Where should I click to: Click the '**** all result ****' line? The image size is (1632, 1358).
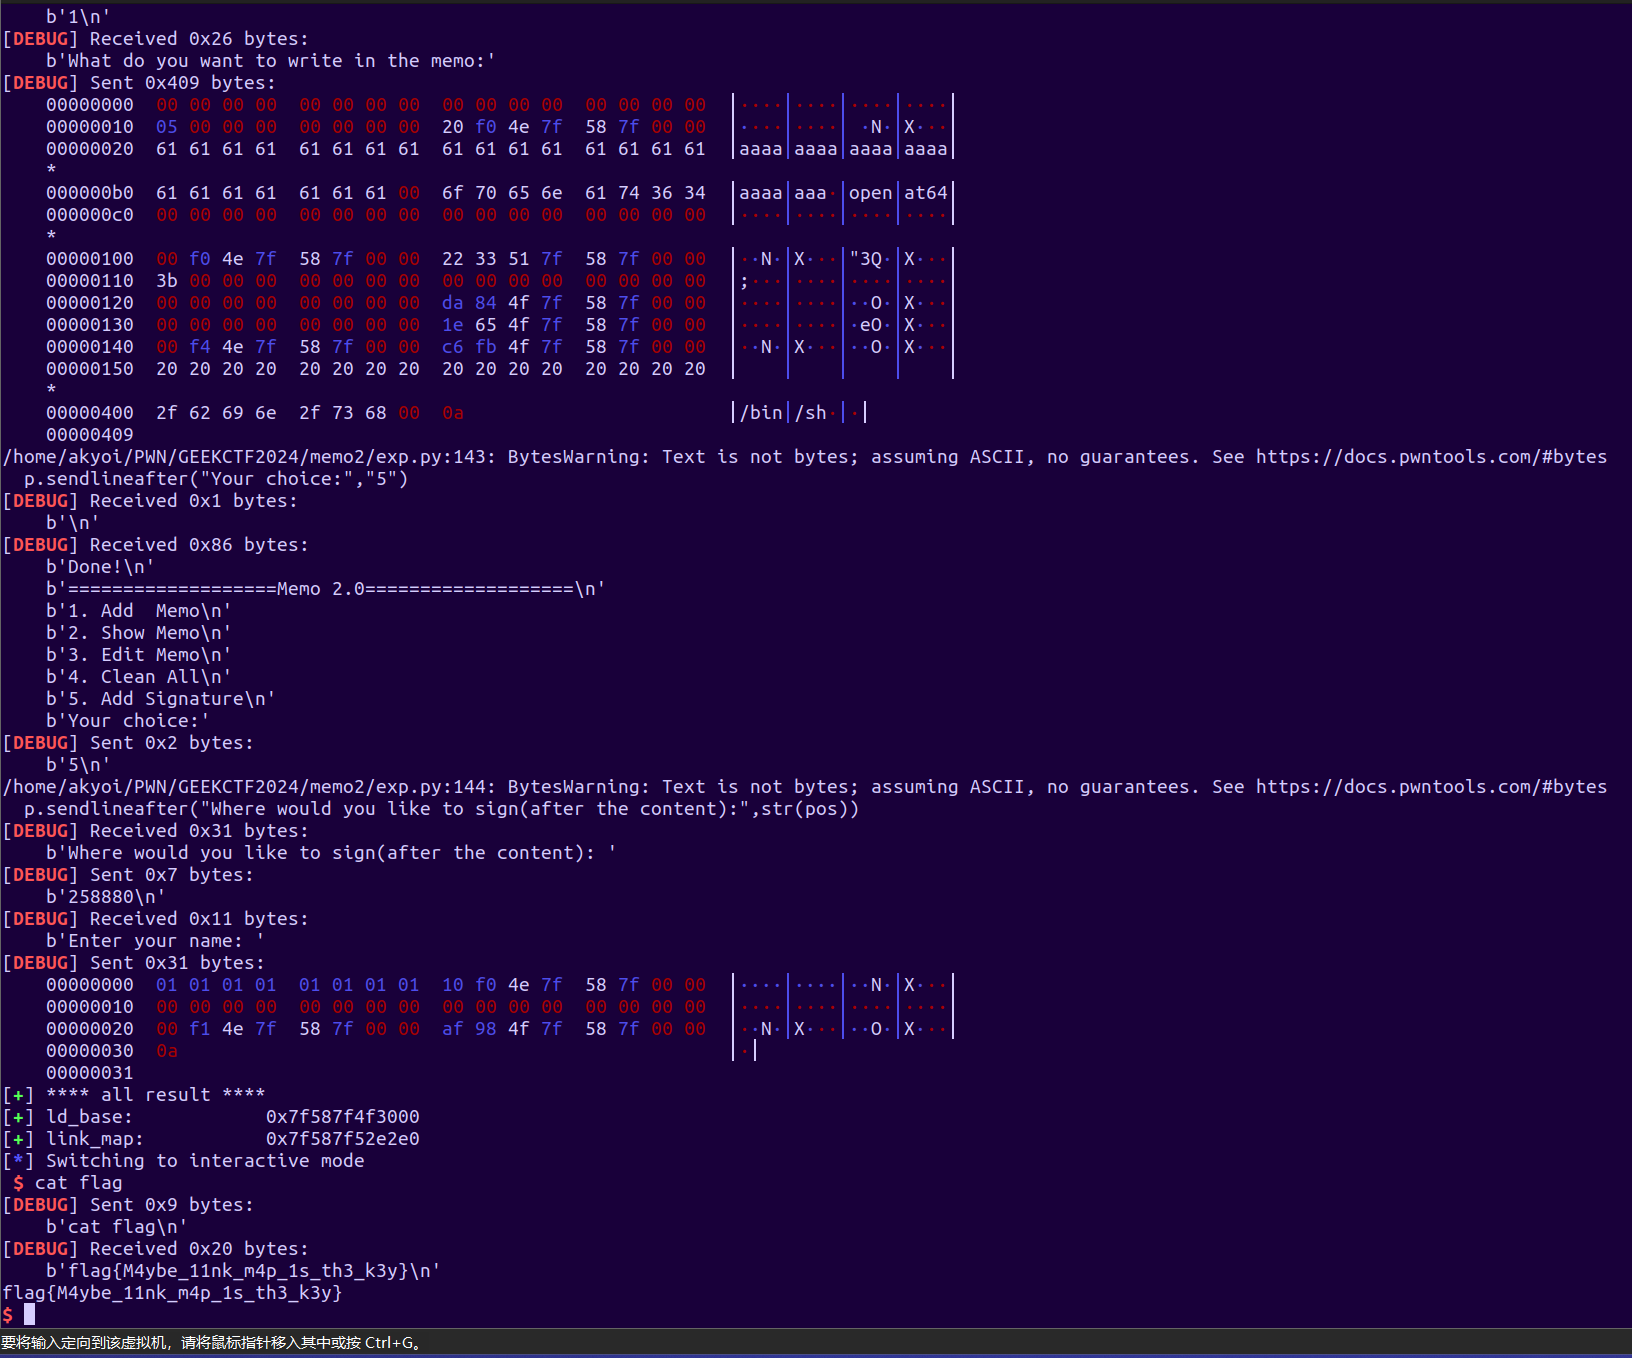(134, 1094)
